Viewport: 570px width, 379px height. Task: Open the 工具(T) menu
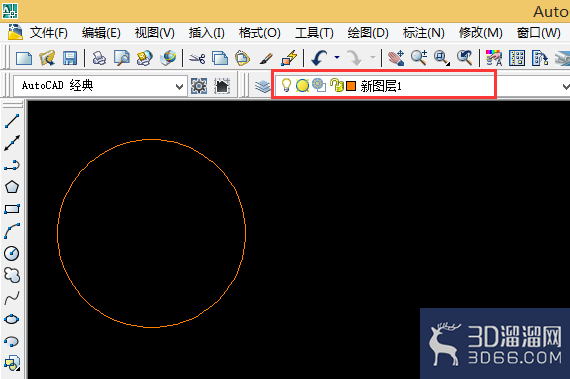[x=314, y=33]
